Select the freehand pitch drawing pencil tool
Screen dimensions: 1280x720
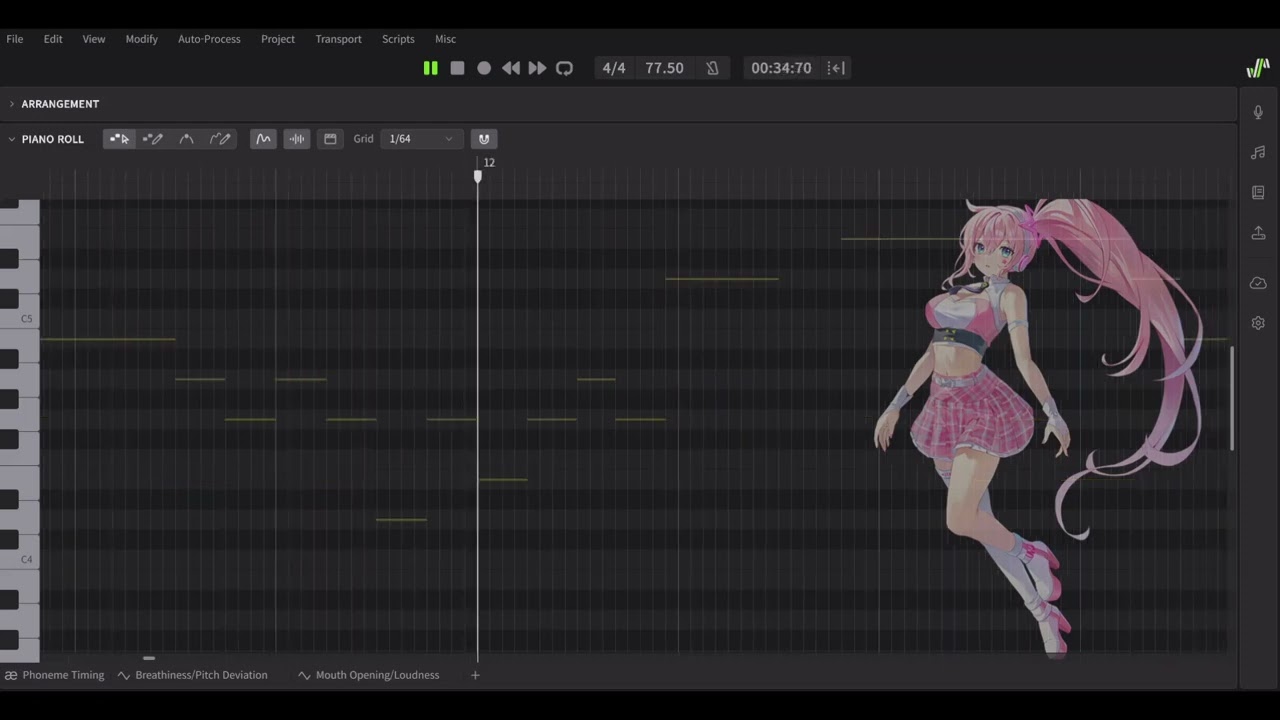point(220,139)
